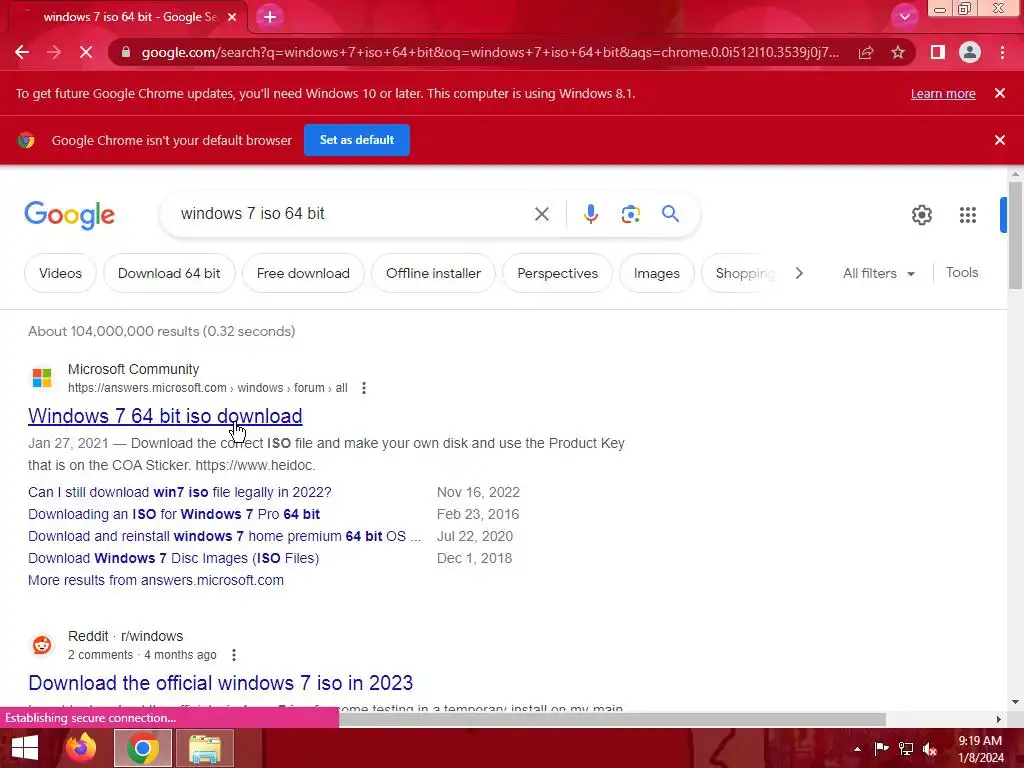Select the Download 64 bit chip
1024x768 pixels.
point(168,273)
